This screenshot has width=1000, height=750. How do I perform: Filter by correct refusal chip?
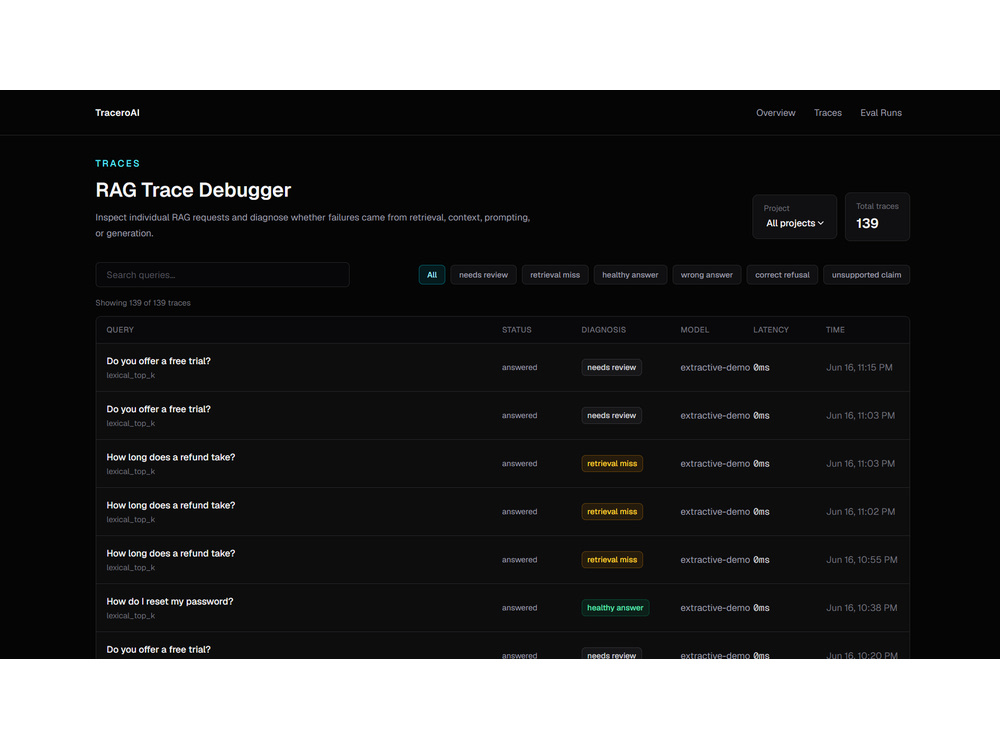[x=782, y=275]
